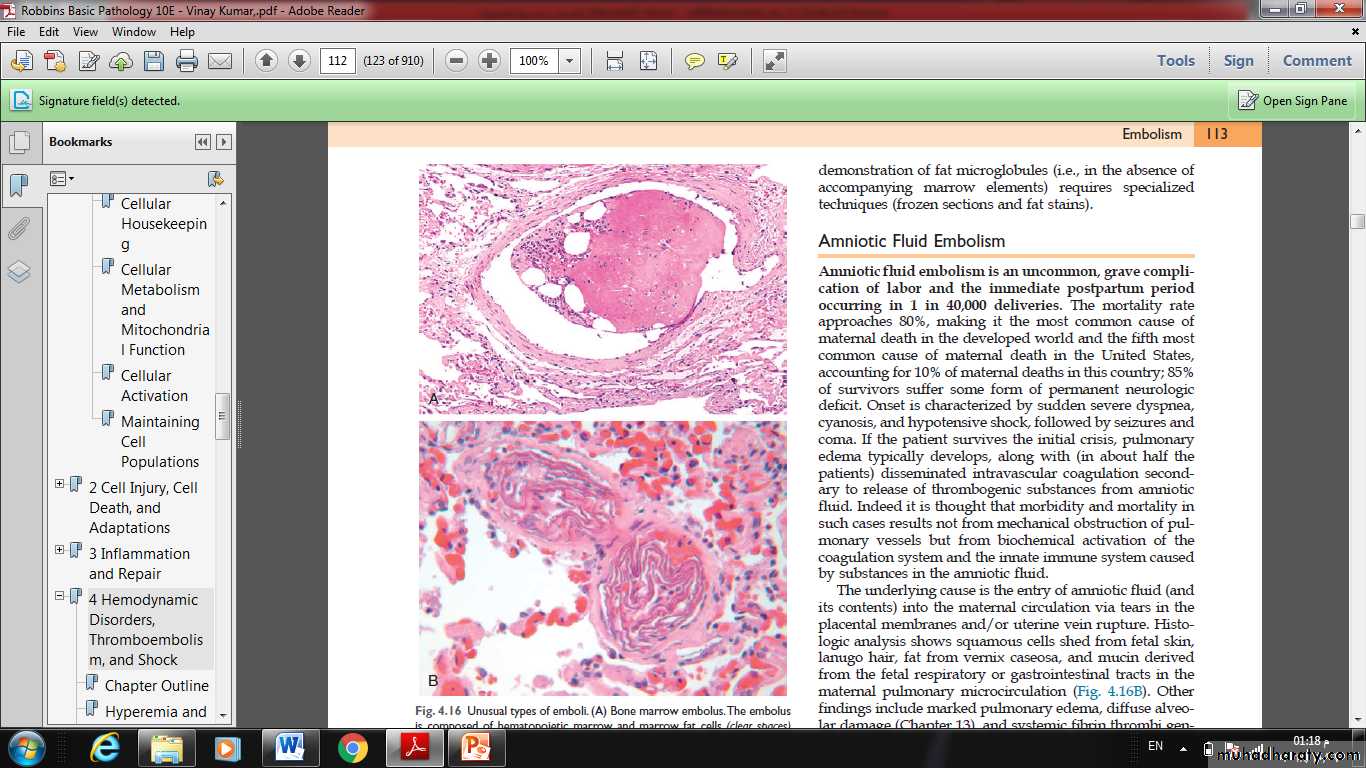Image resolution: width=1366 pixels, height=768 pixels.
Task: Expand the '2 Cell Injury' bookmark
Action: click(x=60, y=484)
